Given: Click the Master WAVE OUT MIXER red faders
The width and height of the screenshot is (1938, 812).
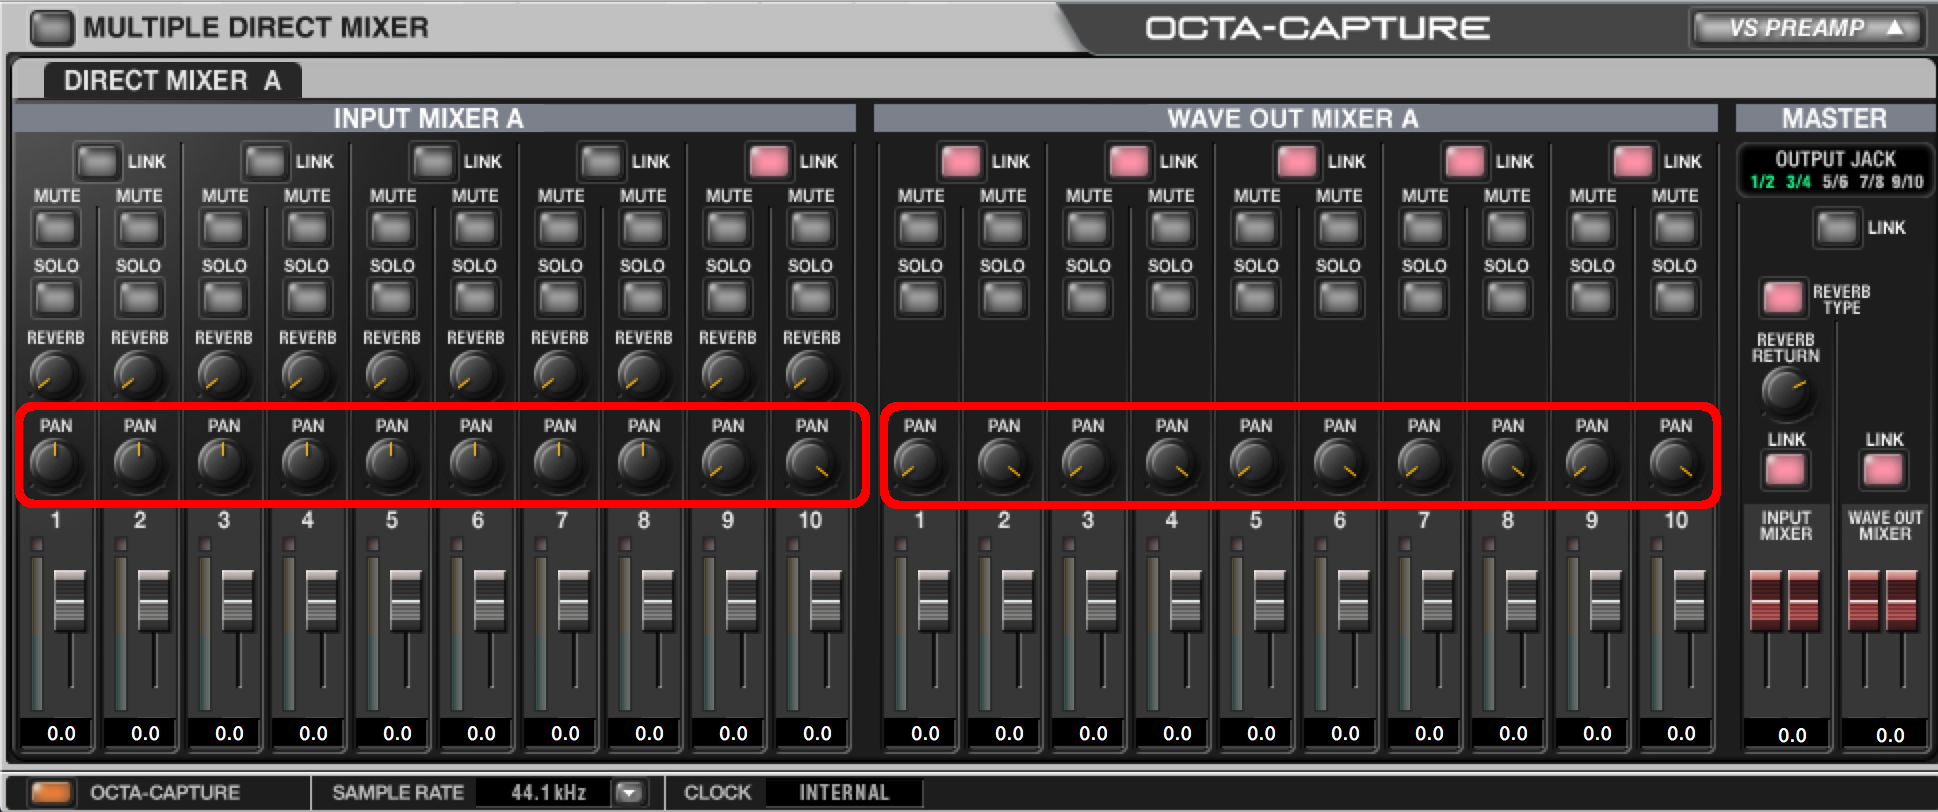Looking at the screenshot, I should pos(1883,600).
